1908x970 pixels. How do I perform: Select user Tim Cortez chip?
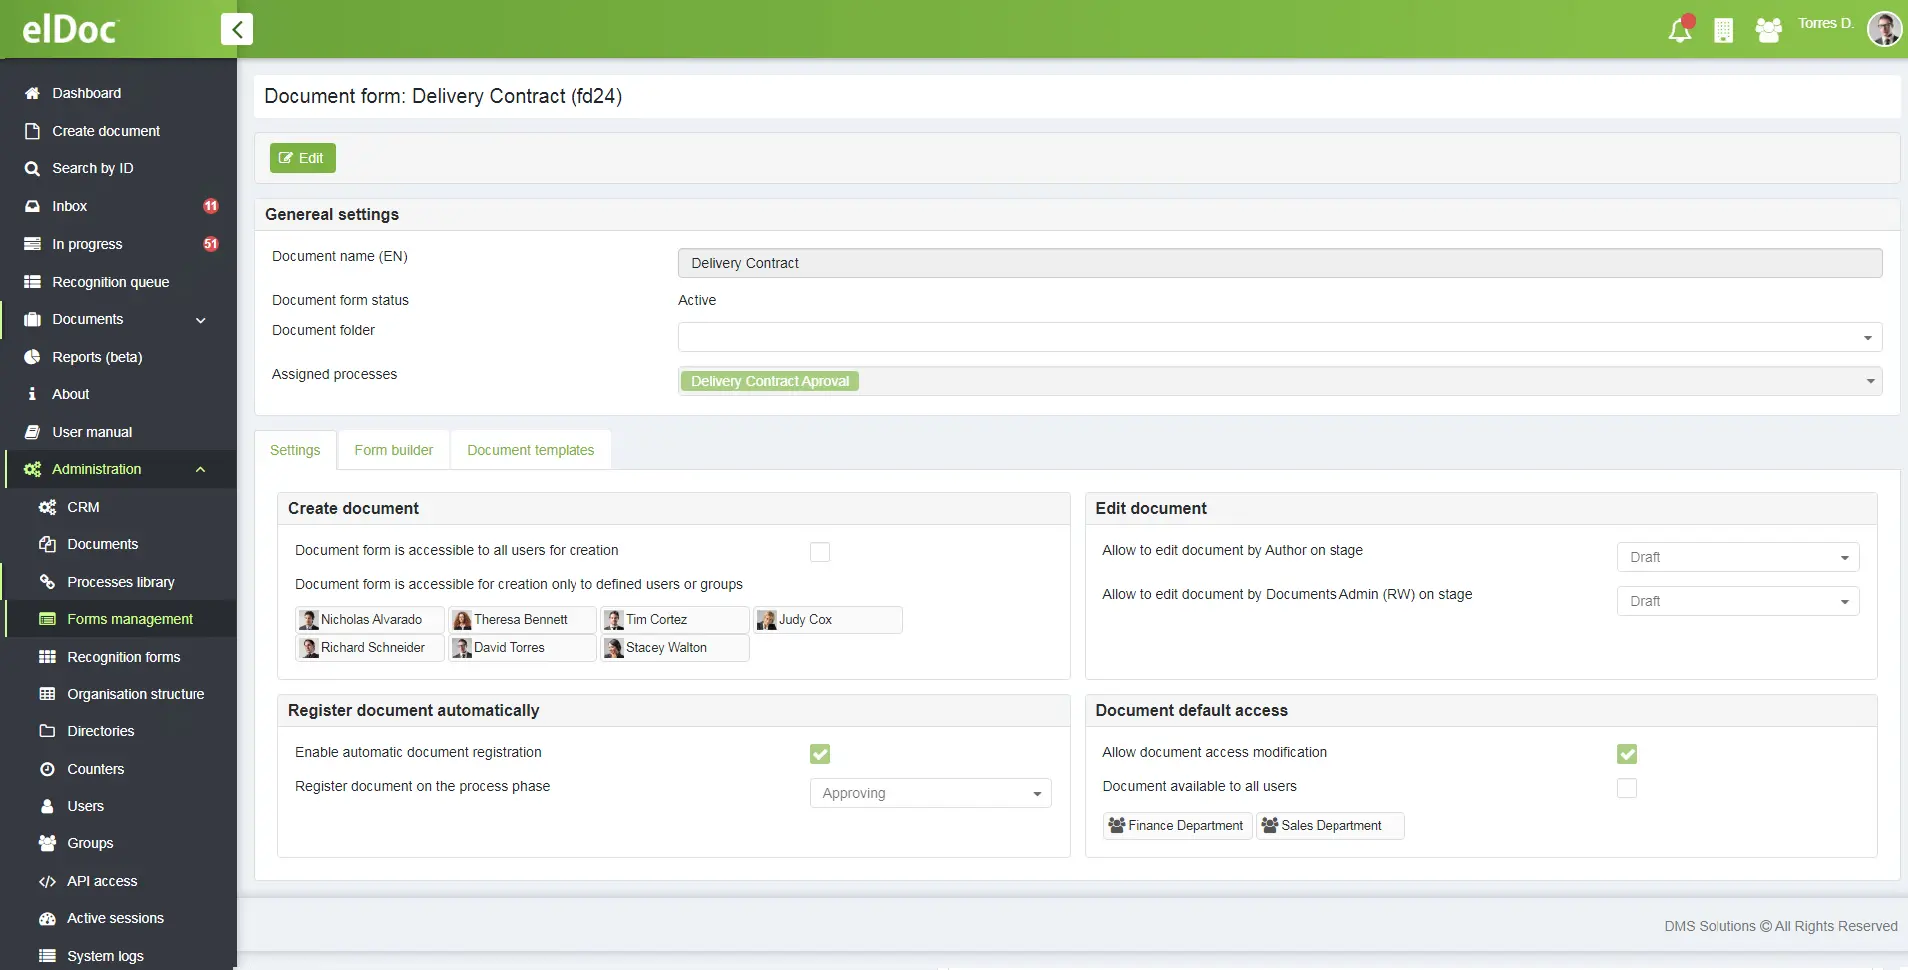pos(675,620)
